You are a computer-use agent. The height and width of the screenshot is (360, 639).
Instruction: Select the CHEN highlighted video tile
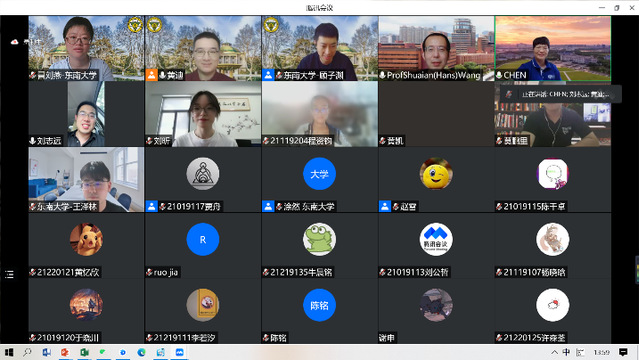553,48
